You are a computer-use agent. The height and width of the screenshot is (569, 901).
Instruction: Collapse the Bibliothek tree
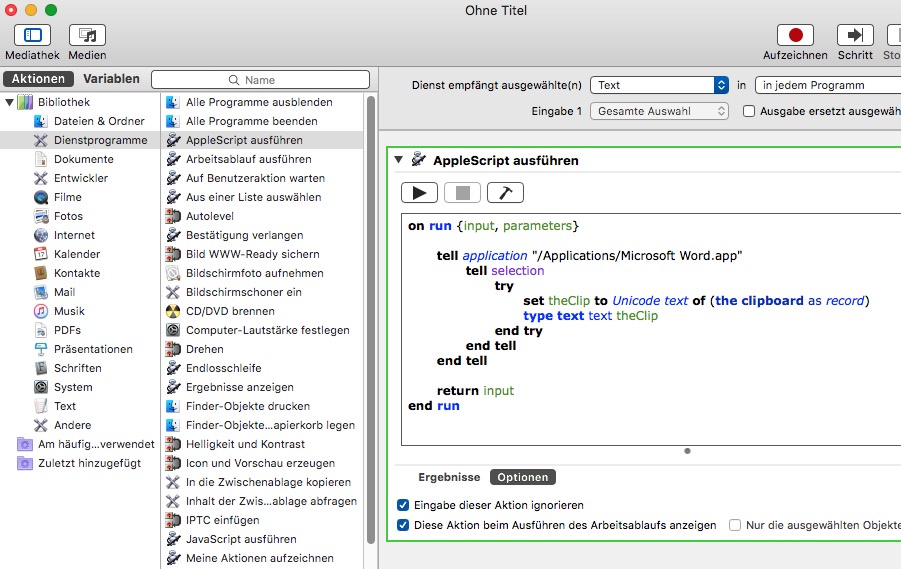(x=9, y=102)
